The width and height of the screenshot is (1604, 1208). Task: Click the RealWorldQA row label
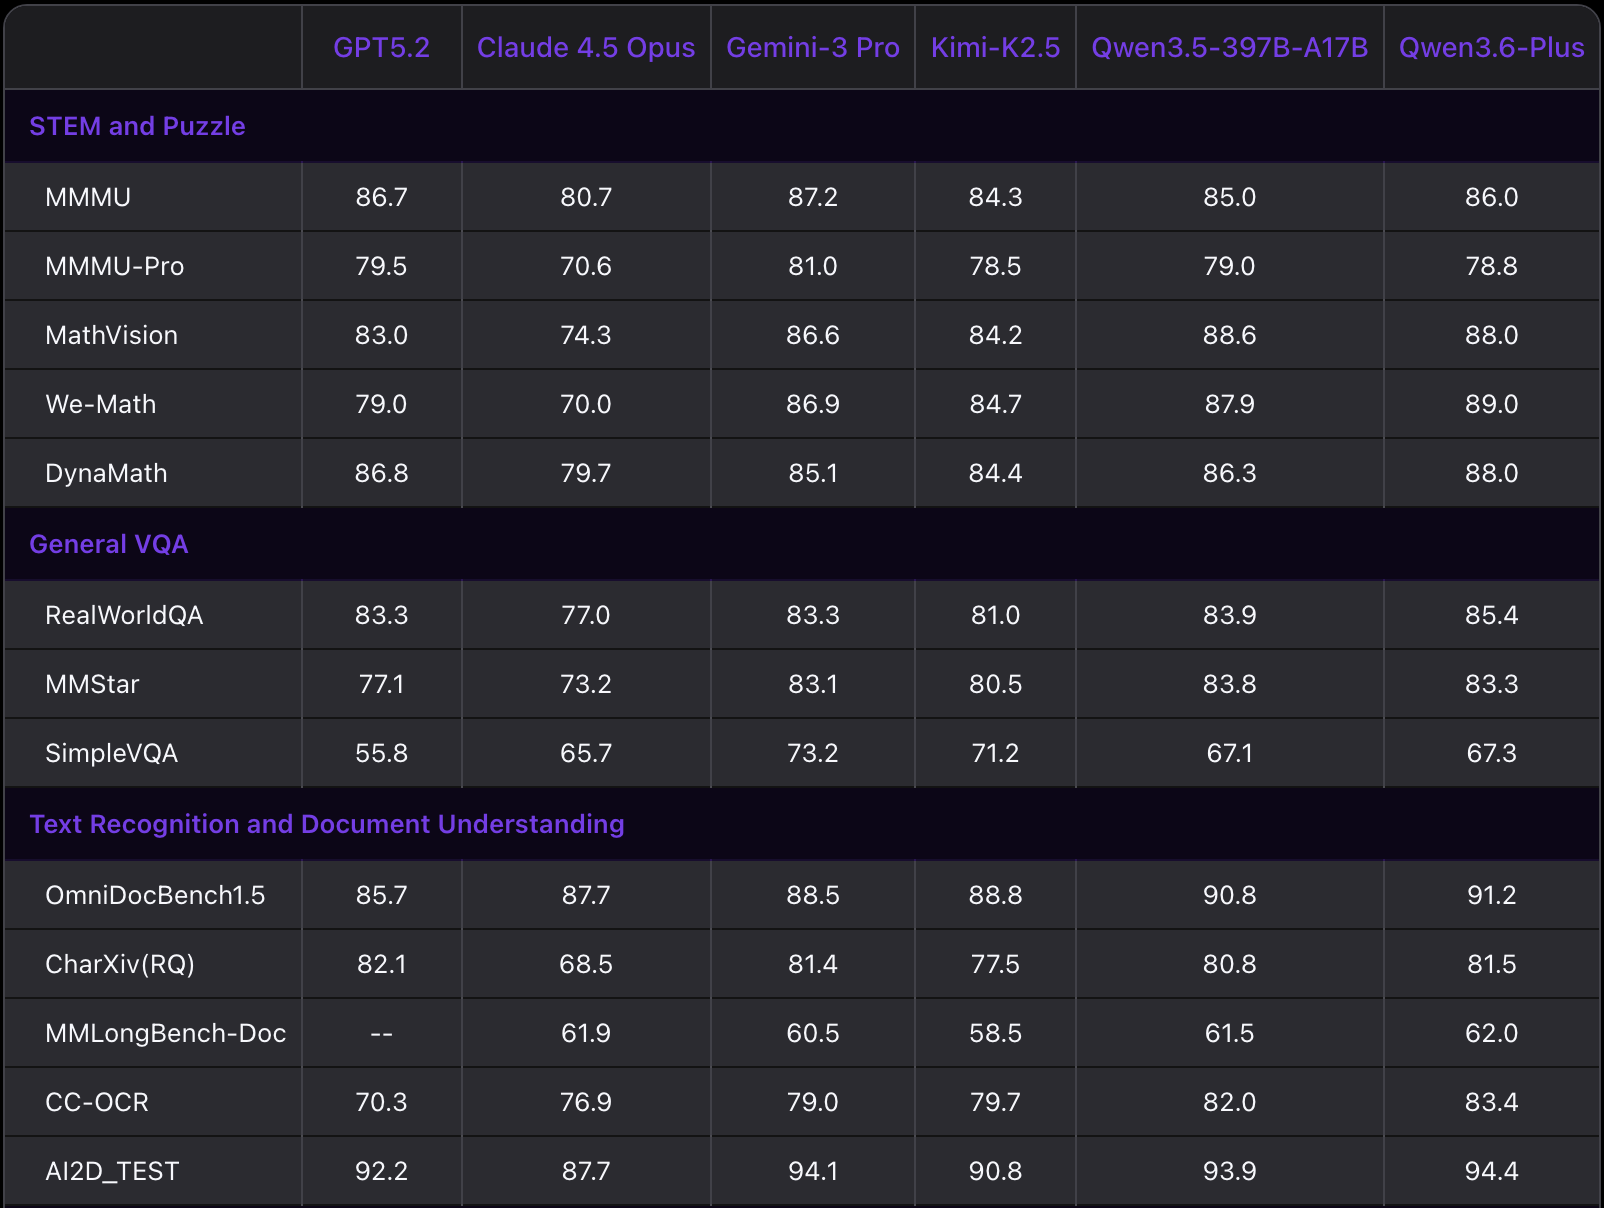coord(124,615)
